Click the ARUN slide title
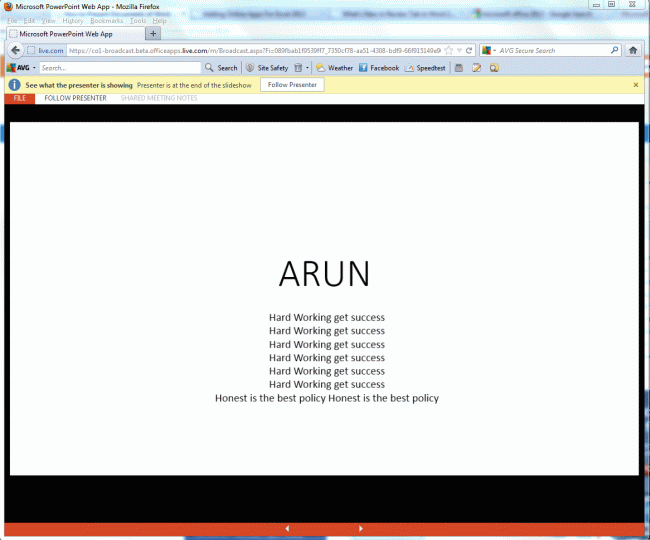 click(324, 274)
